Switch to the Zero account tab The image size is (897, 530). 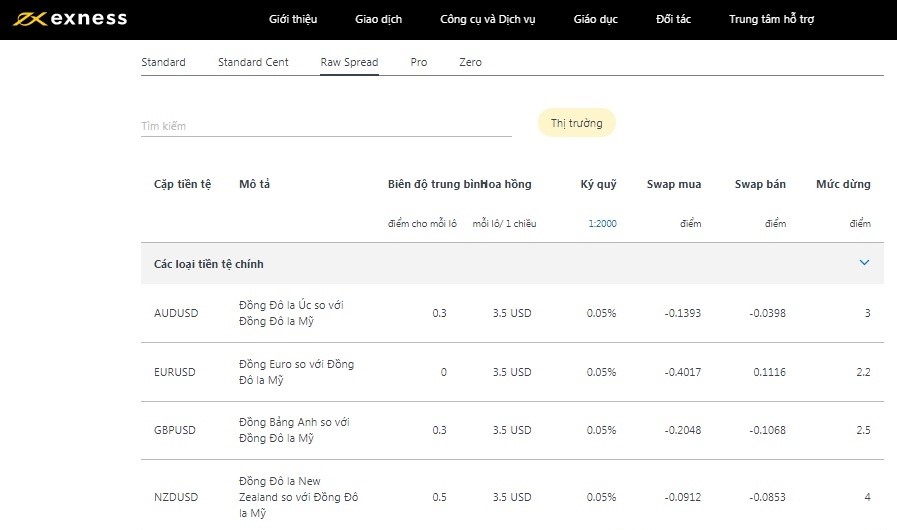pyautogui.click(x=470, y=62)
